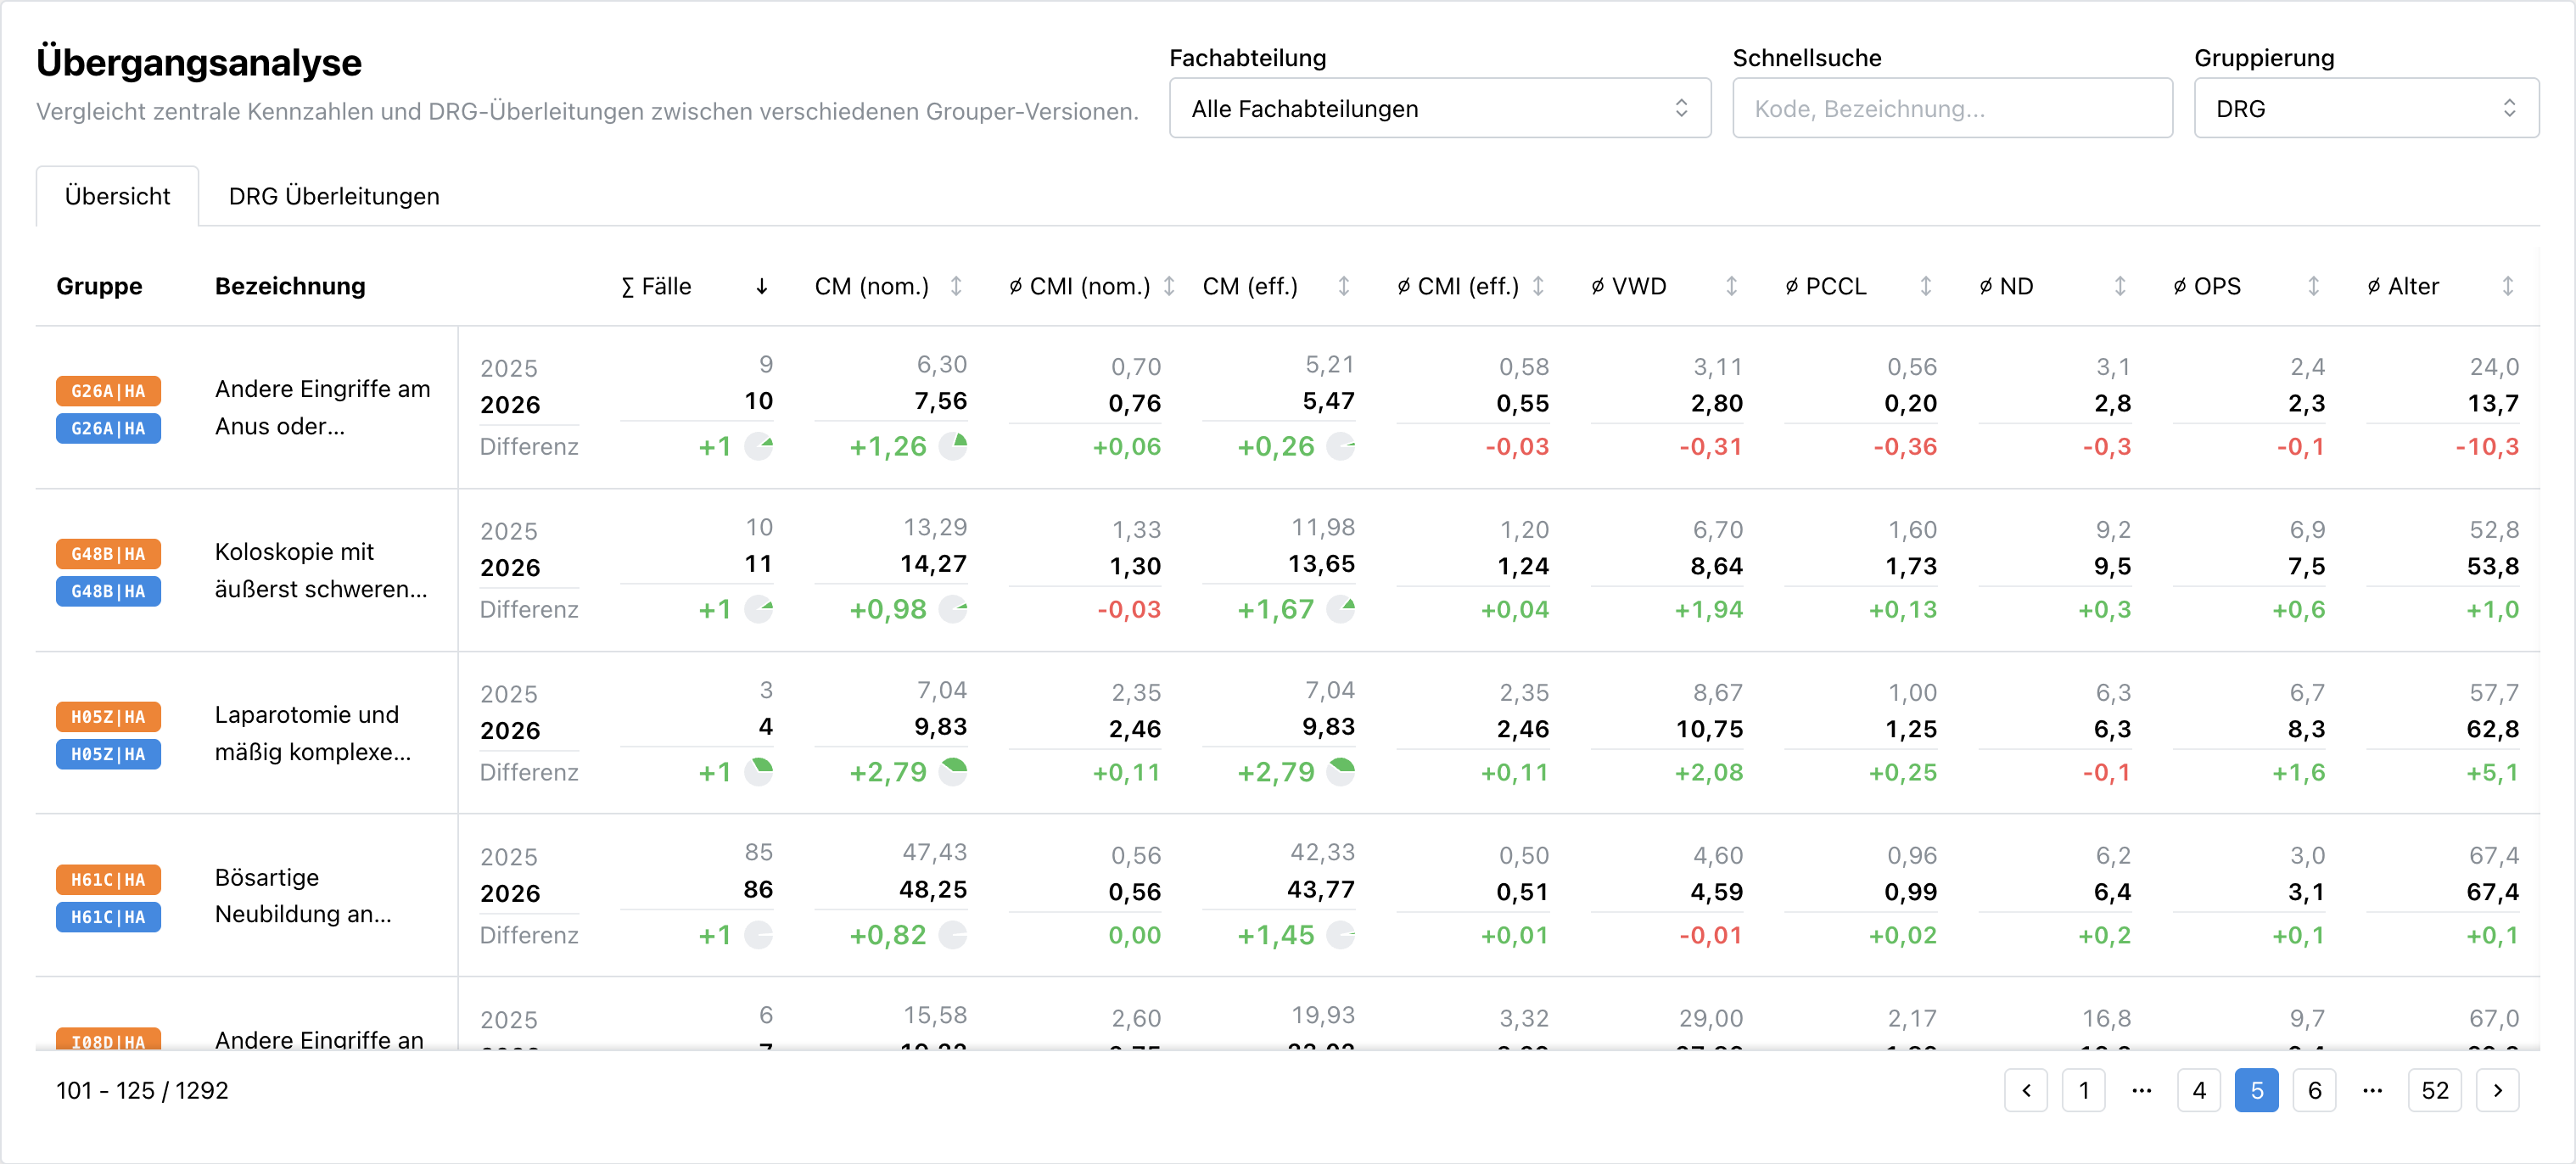This screenshot has height=1164, width=2576.
Task: Click the H05Z|HA 2026 badge
Action: click(x=108, y=754)
